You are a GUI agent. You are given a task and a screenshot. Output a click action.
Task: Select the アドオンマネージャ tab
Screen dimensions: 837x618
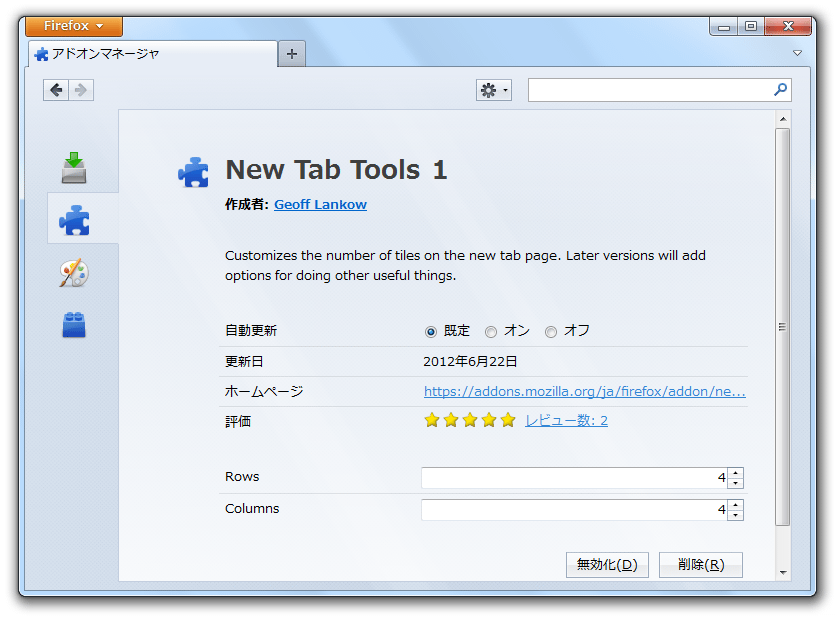coord(152,54)
